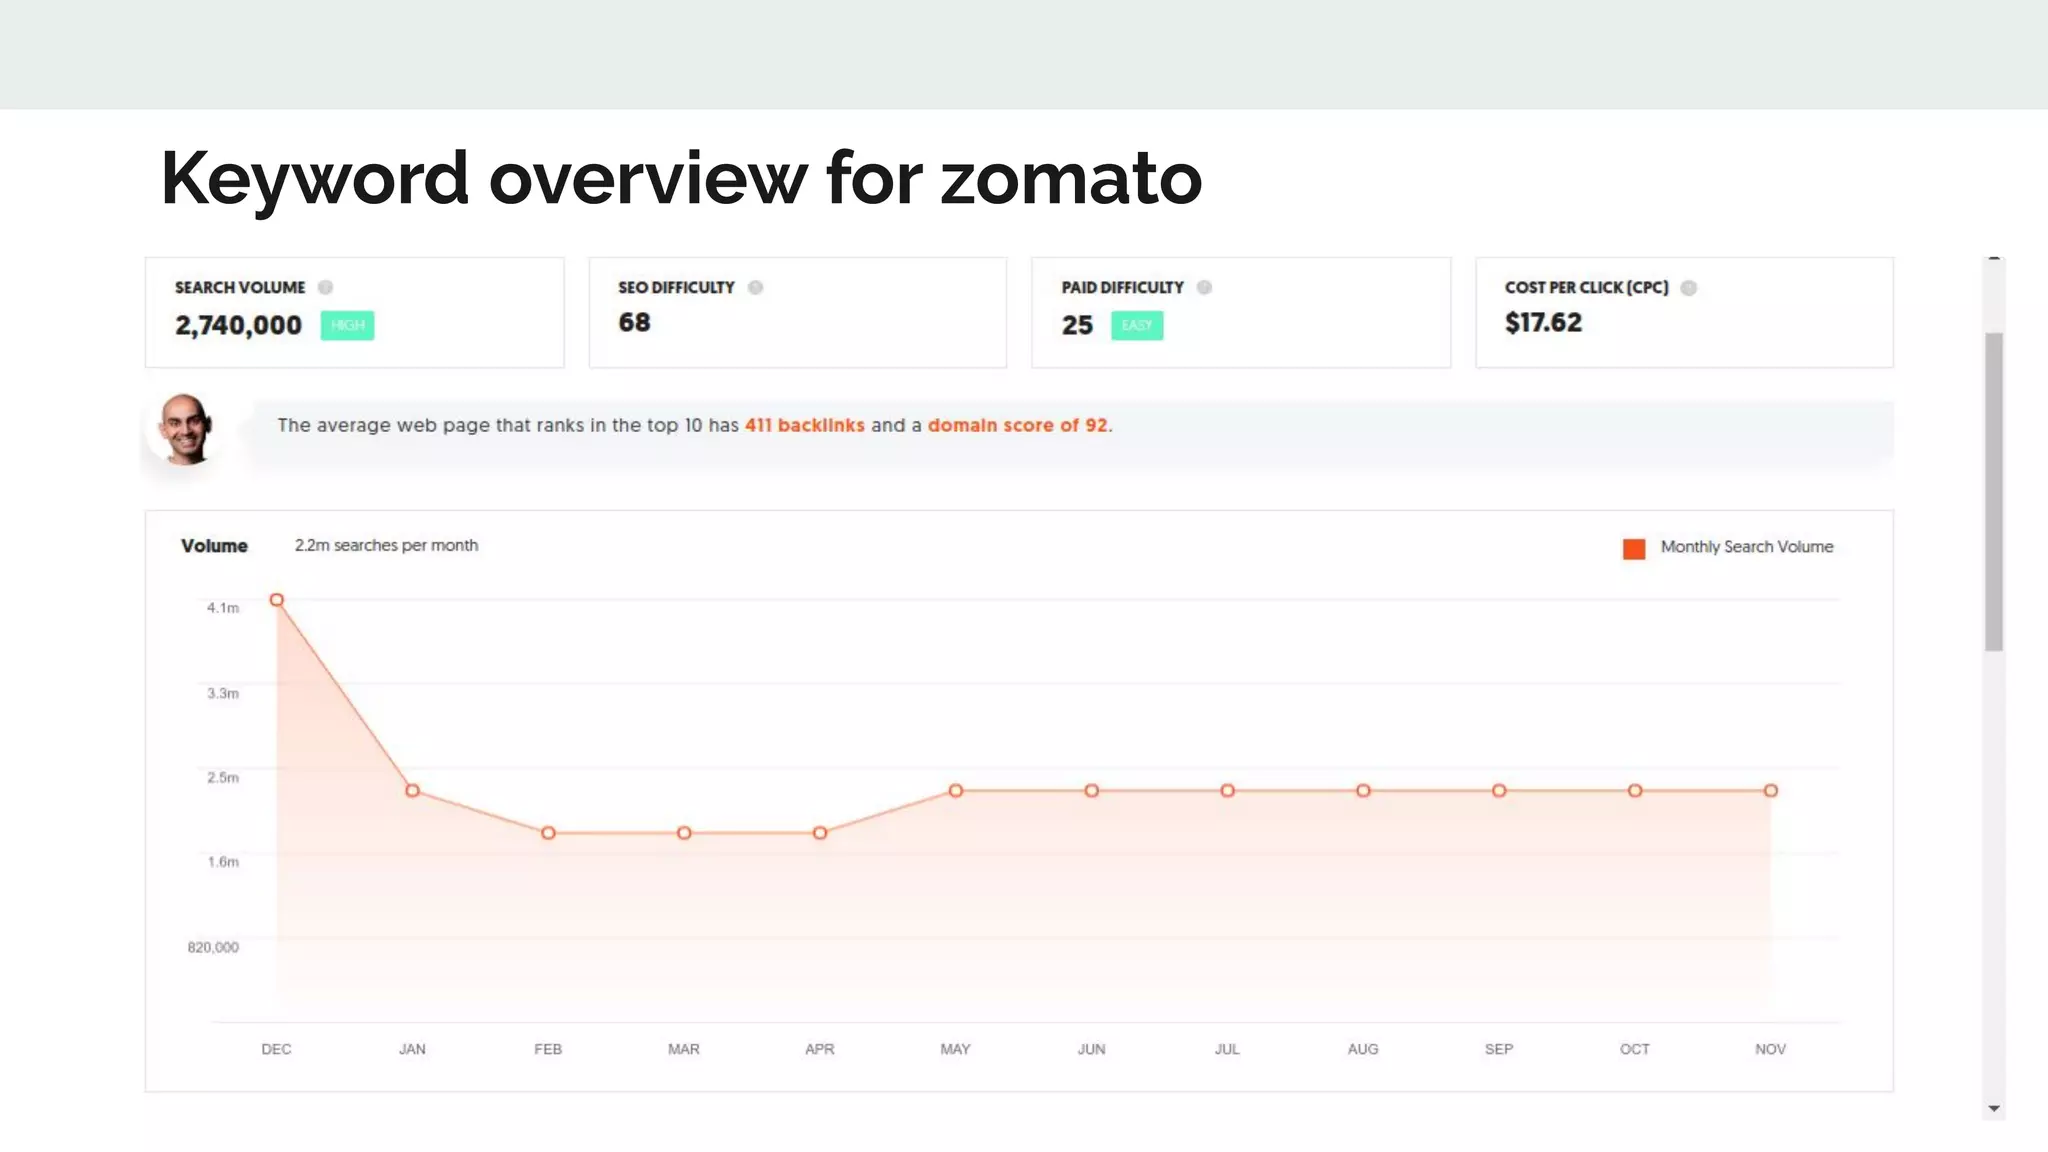This screenshot has width=2048, height=1152.
Task: Click the HIGH badge next to search volume
Action: pyautogui.click(x=347, y=325)
